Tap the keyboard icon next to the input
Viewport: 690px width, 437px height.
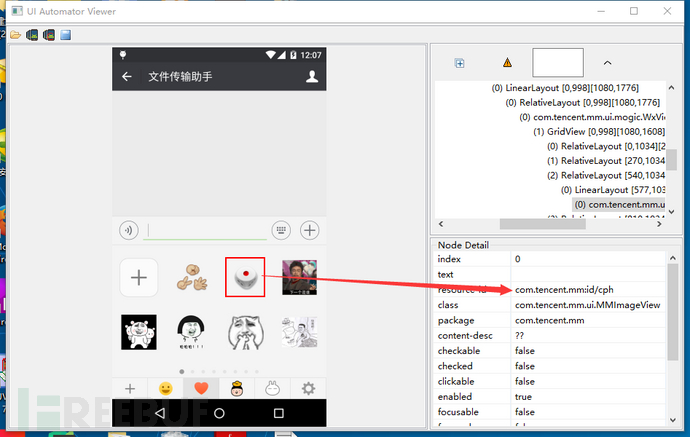[x=281, y=230]
